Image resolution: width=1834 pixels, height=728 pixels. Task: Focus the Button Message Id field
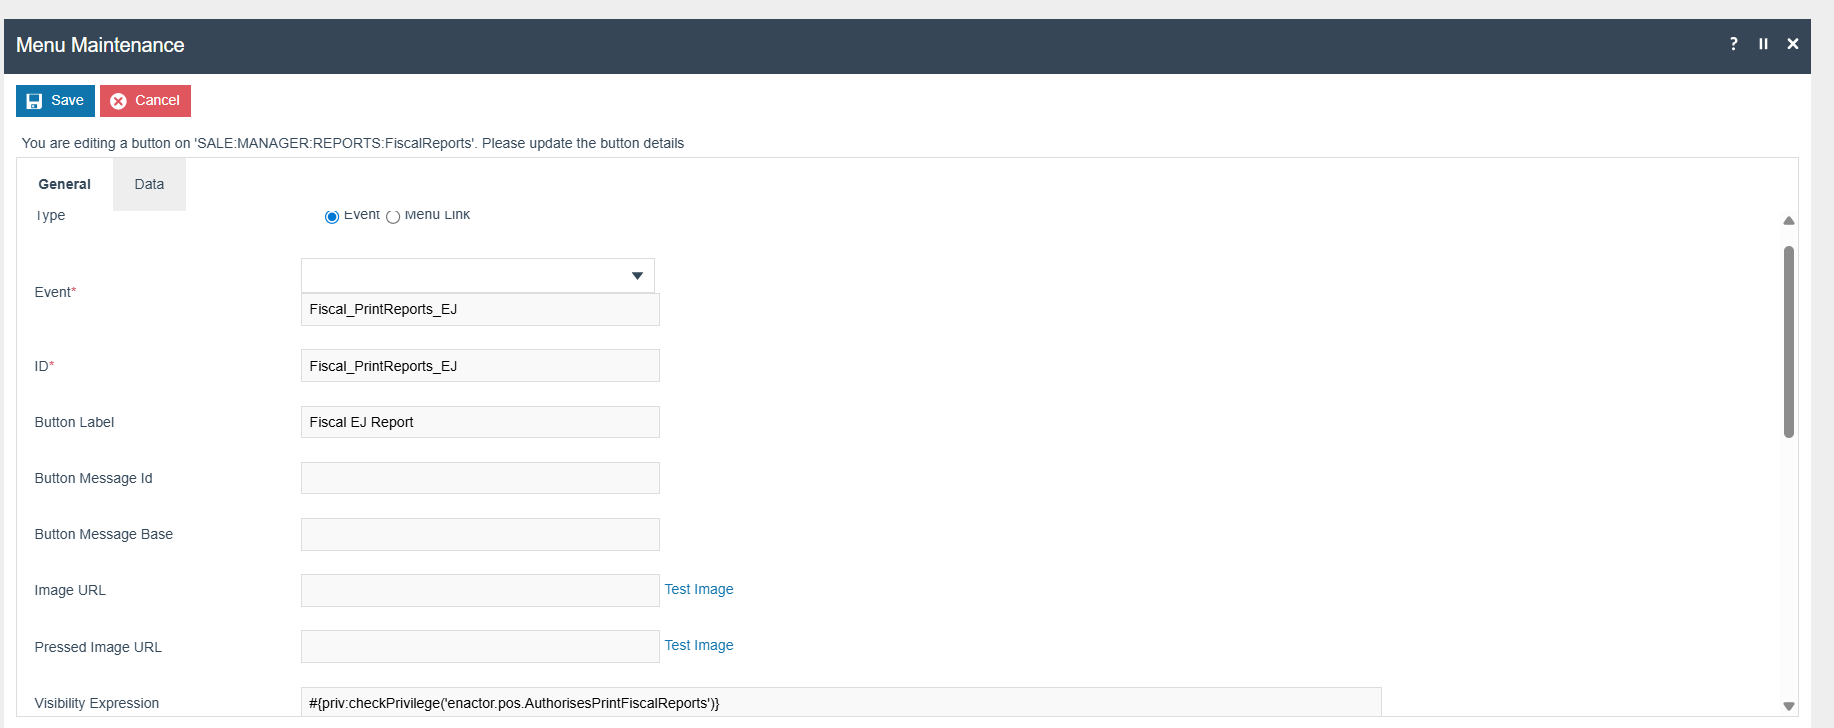point(480,478)
